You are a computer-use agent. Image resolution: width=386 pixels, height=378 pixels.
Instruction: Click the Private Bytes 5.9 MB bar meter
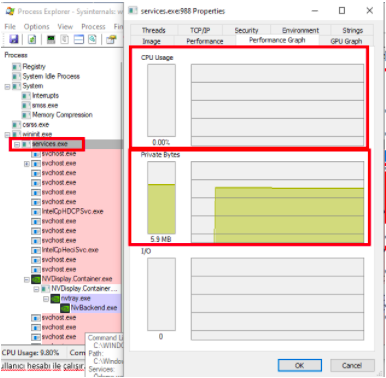(161, 198)
